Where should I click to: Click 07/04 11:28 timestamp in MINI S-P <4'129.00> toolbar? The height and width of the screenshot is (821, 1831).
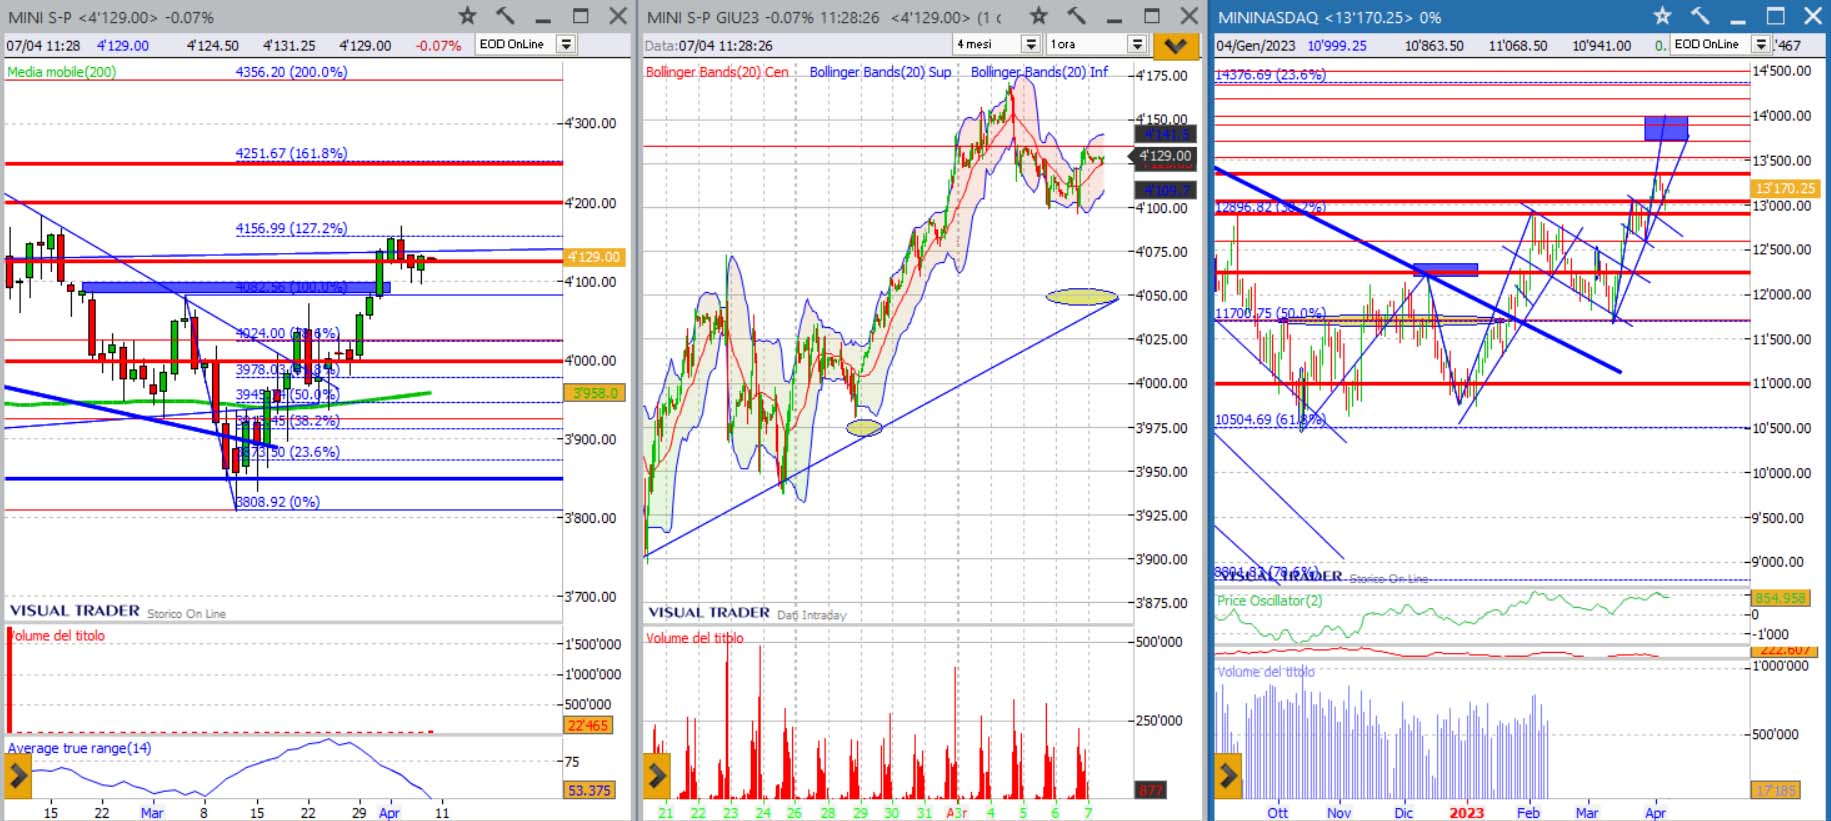[x=43, y=46]
